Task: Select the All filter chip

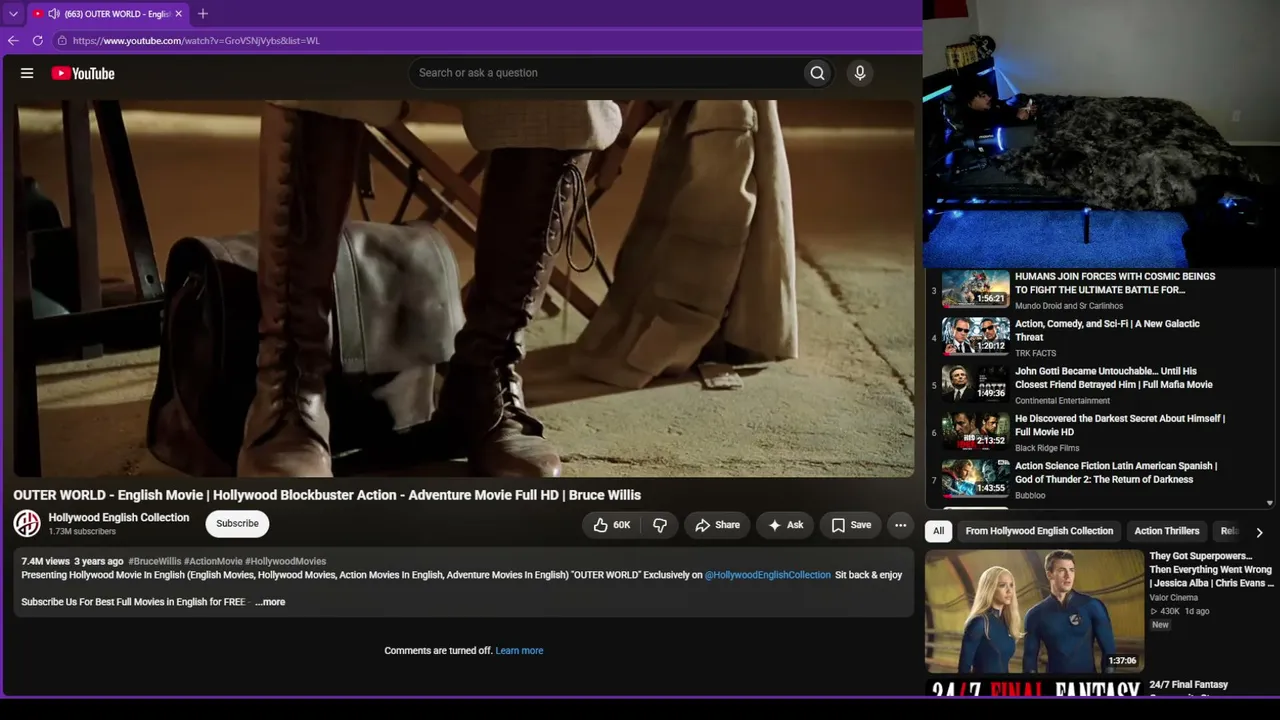Action: click(x=938, y=531)
